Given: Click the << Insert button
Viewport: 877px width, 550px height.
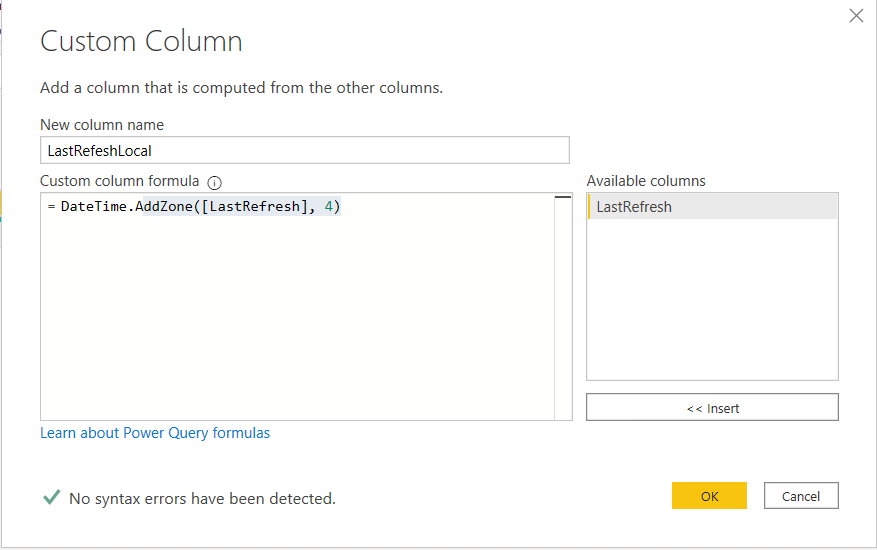Looking at the screenshot, I should point(712,407).
